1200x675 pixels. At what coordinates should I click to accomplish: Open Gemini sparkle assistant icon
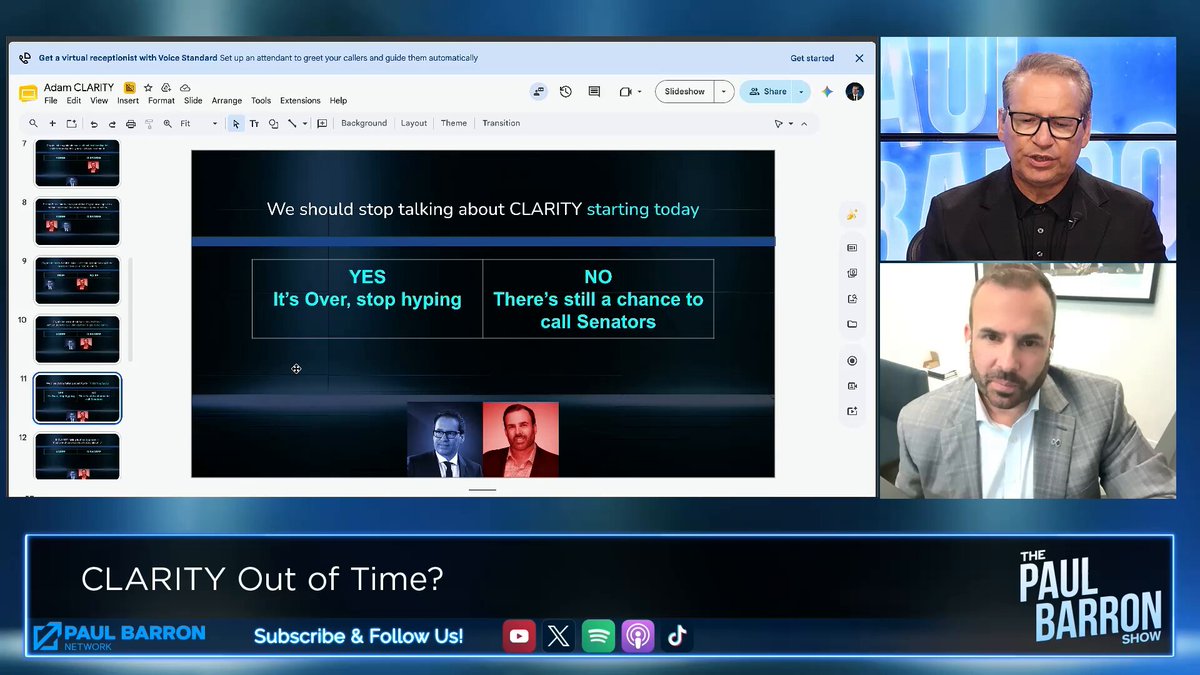(x=828, y=91)
